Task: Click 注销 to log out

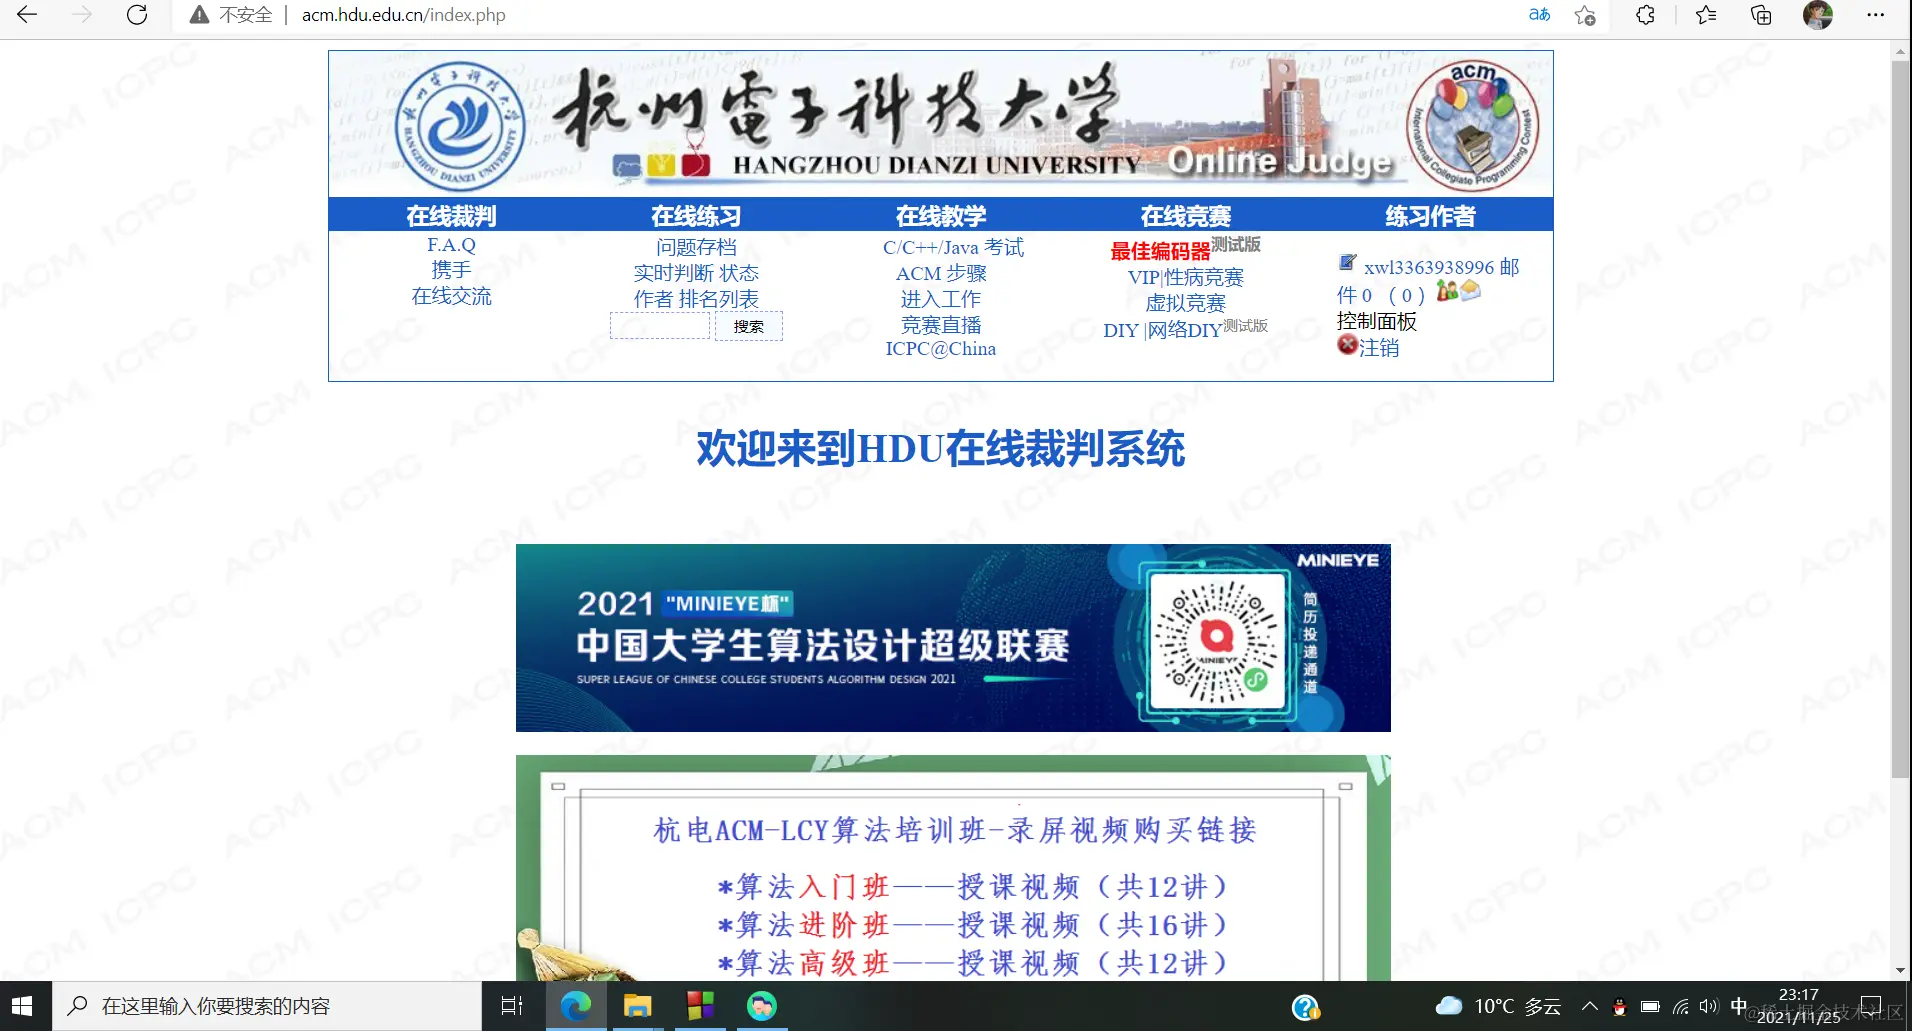Action: pyautogui.click(x=1379, y=348)
